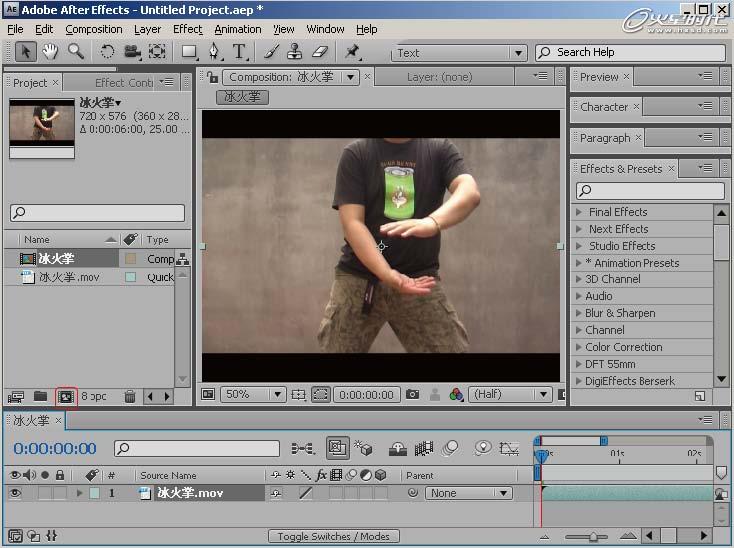Click the Composition Mini-Flowchart icon in timeline
Viewport: 734px width, 548px height.
[x=303, y=449]
